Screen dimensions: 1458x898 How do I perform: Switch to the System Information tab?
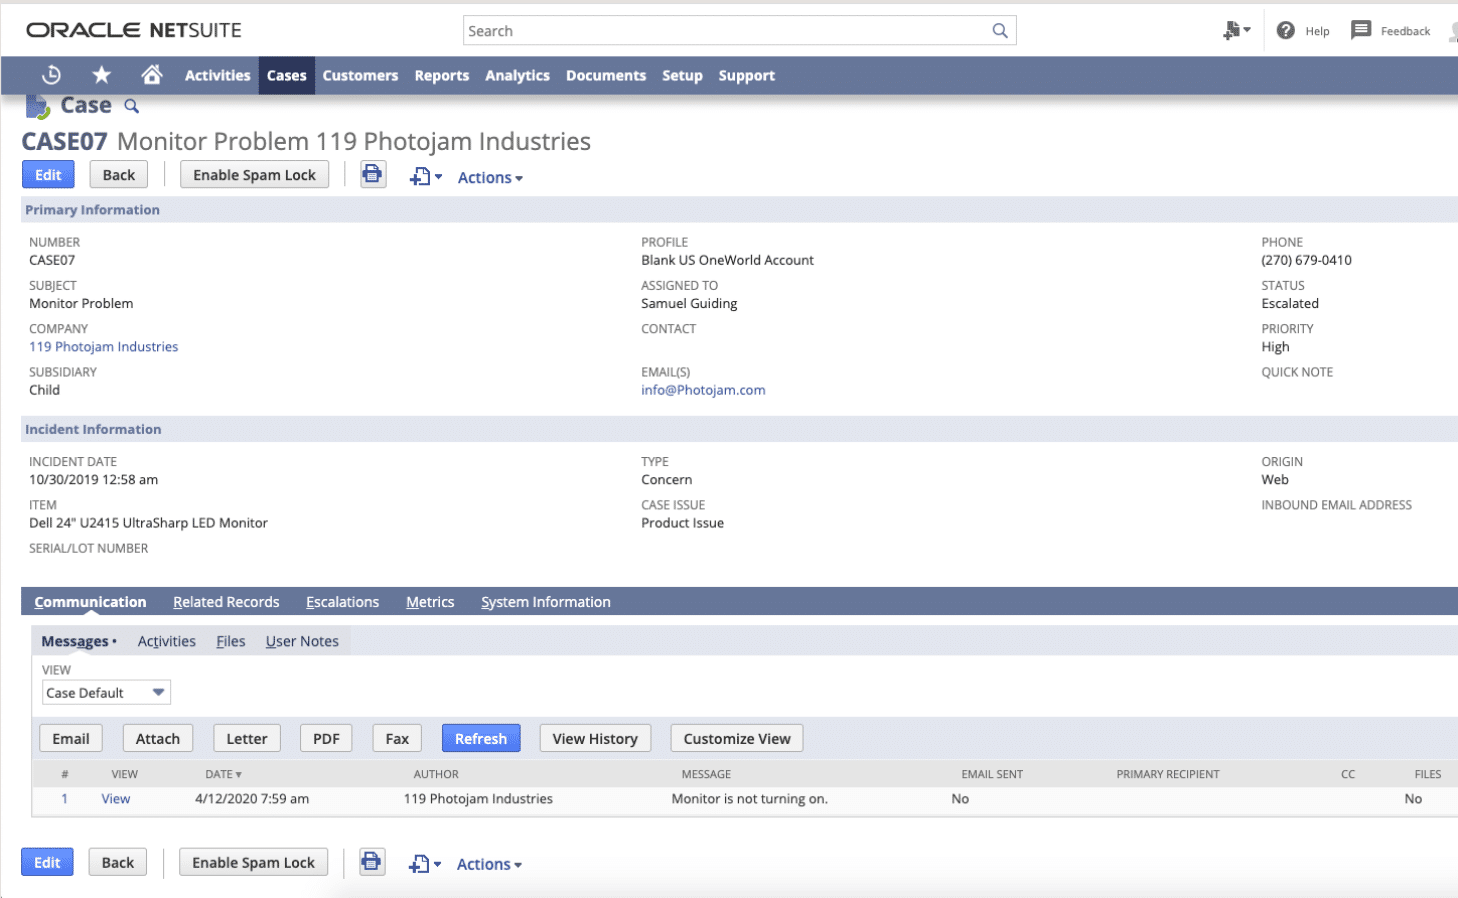point(545,601)
